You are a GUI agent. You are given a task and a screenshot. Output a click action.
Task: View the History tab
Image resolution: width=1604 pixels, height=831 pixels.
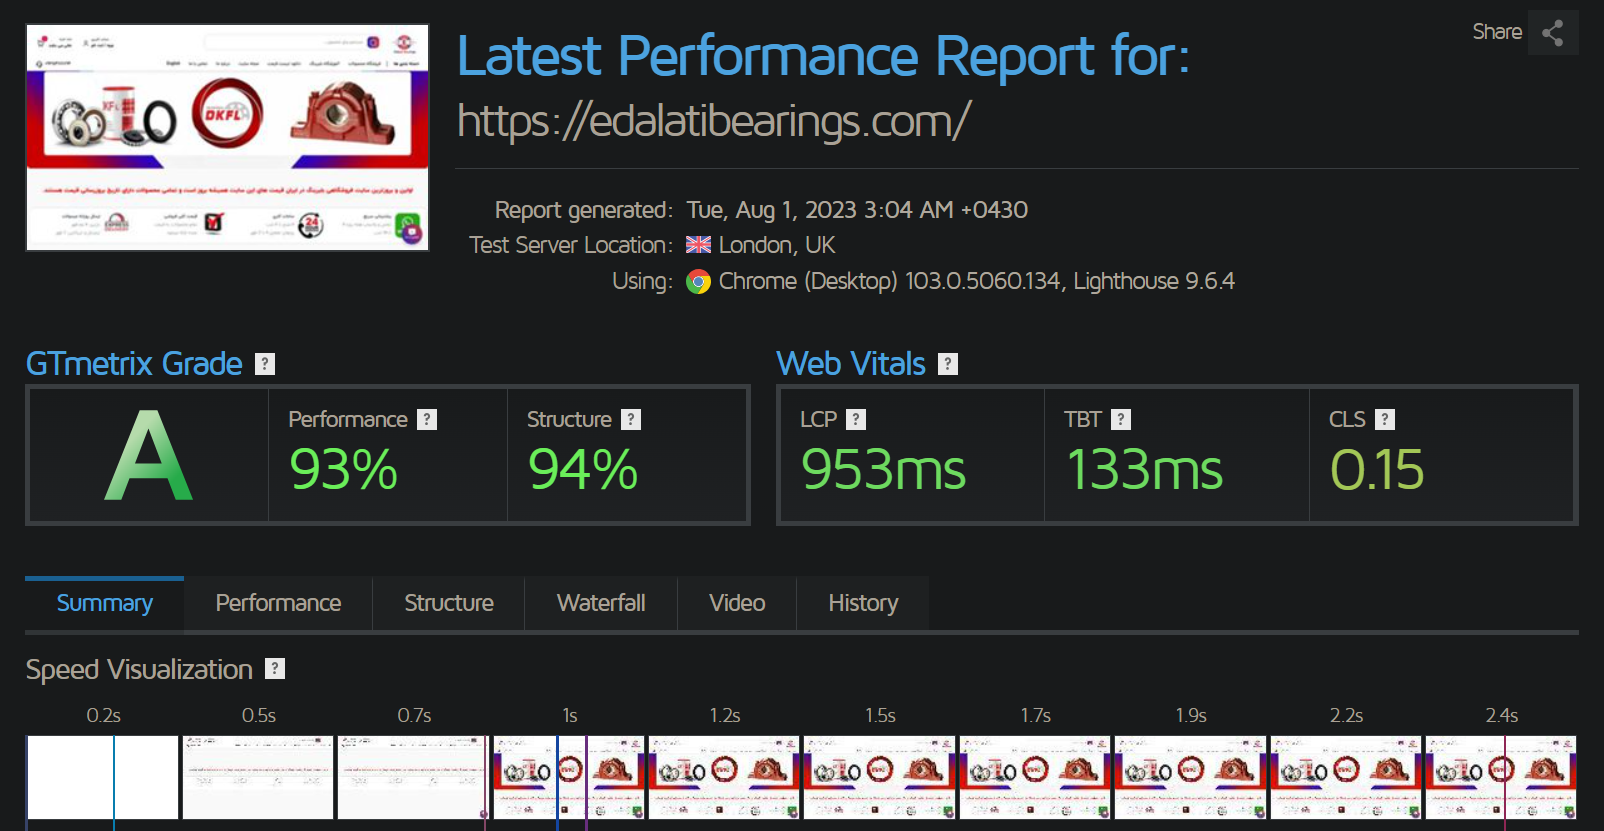(863, 603)
